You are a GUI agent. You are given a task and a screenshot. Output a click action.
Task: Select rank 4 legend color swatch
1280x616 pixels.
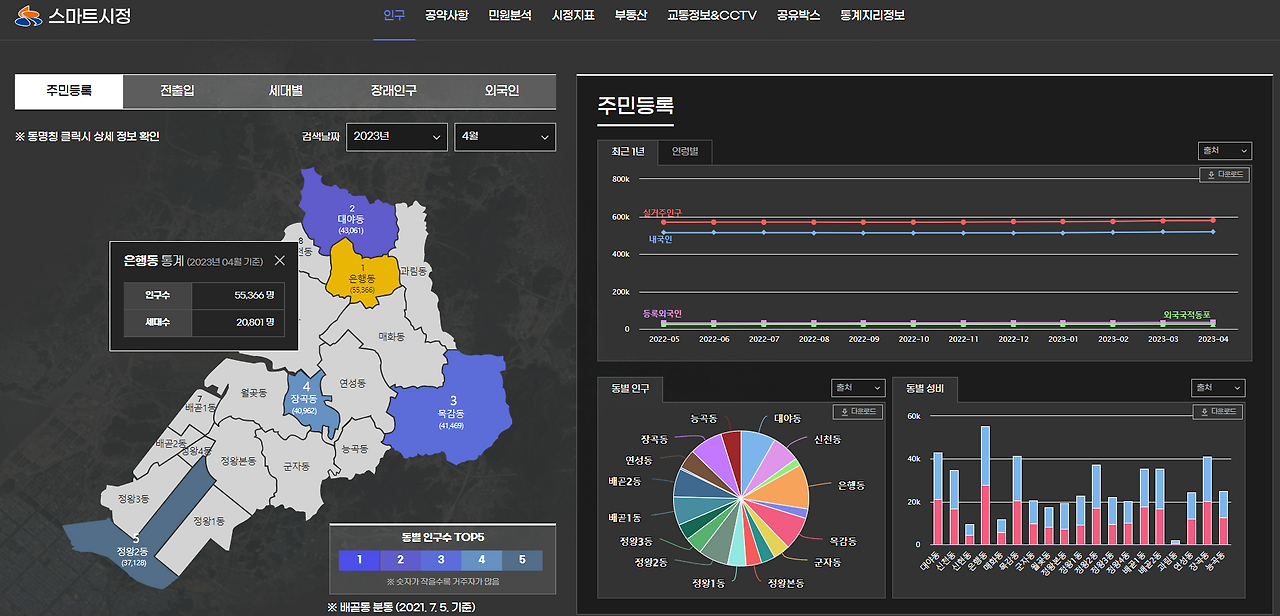481,561
